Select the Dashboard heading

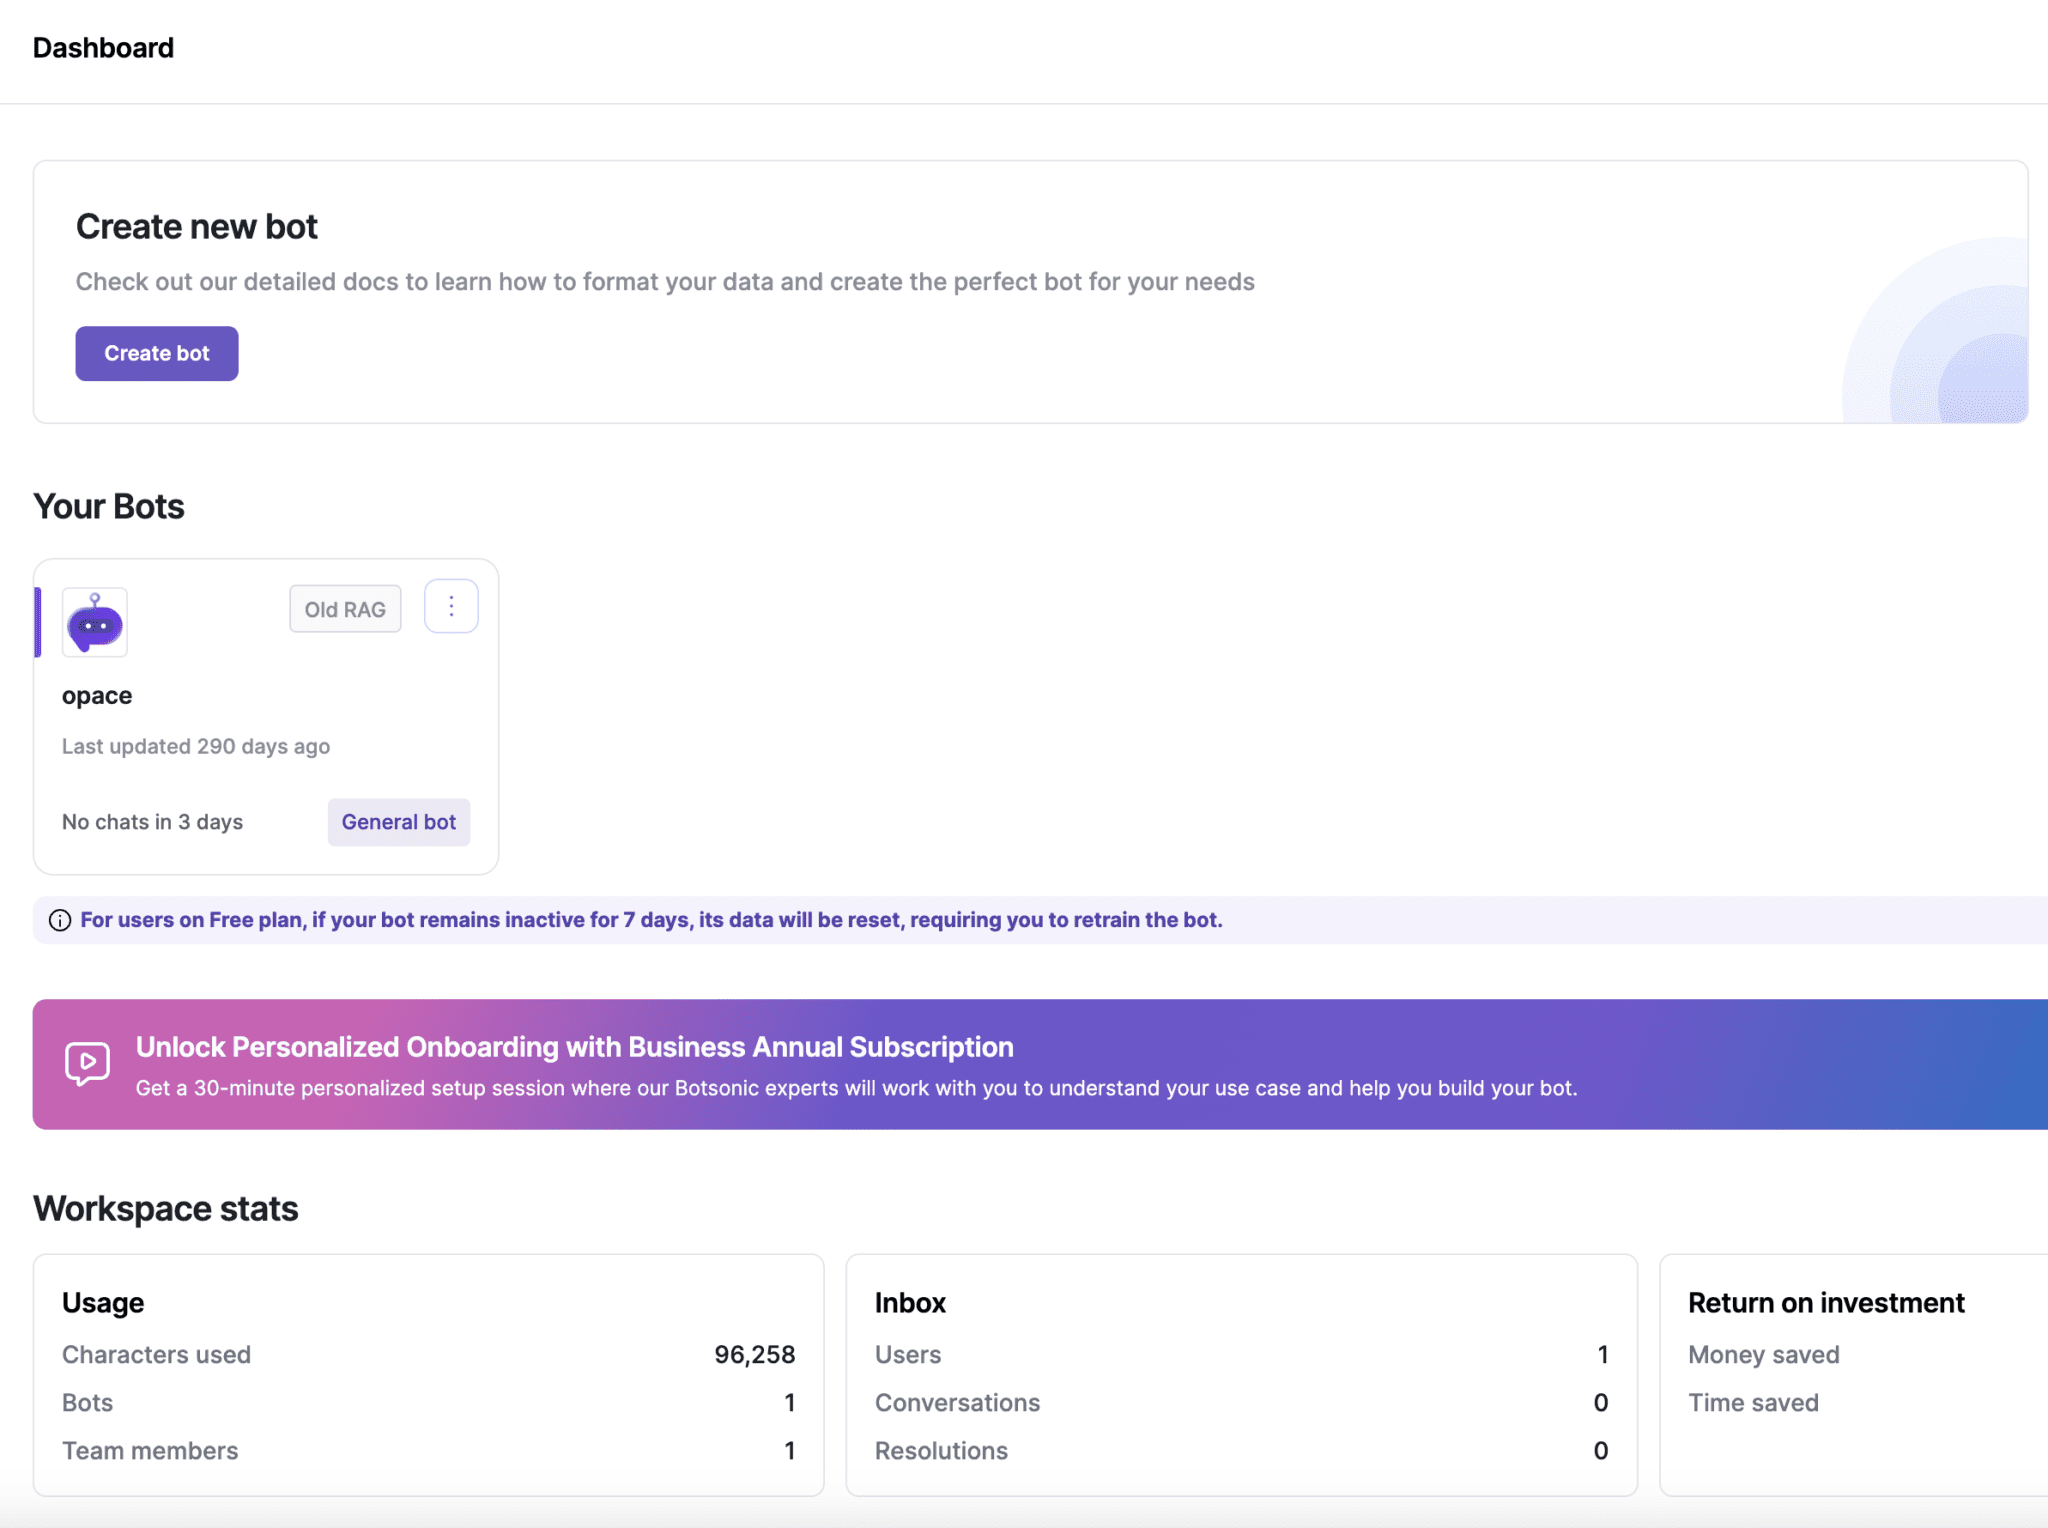click(103, 47)
